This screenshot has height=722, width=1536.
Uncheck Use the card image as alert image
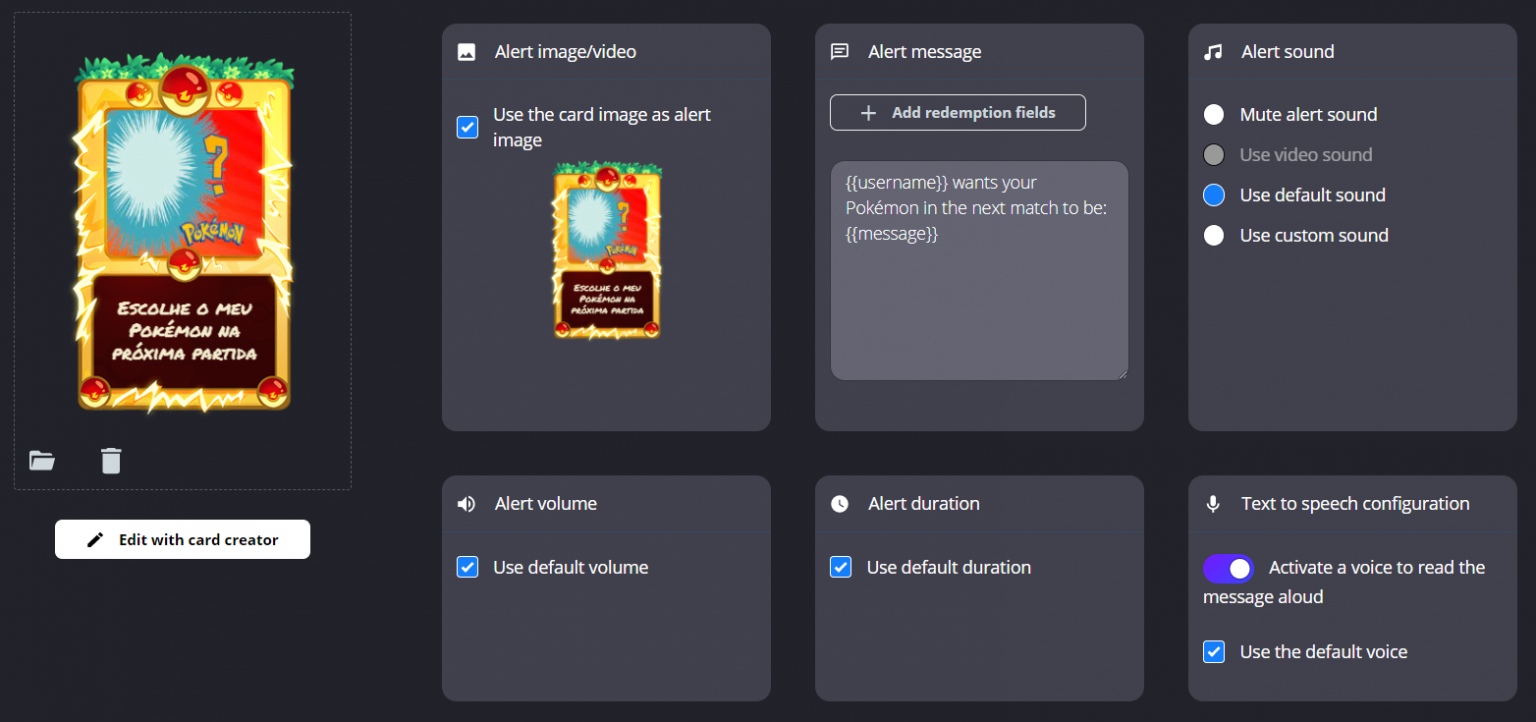[x=467, y=127]
